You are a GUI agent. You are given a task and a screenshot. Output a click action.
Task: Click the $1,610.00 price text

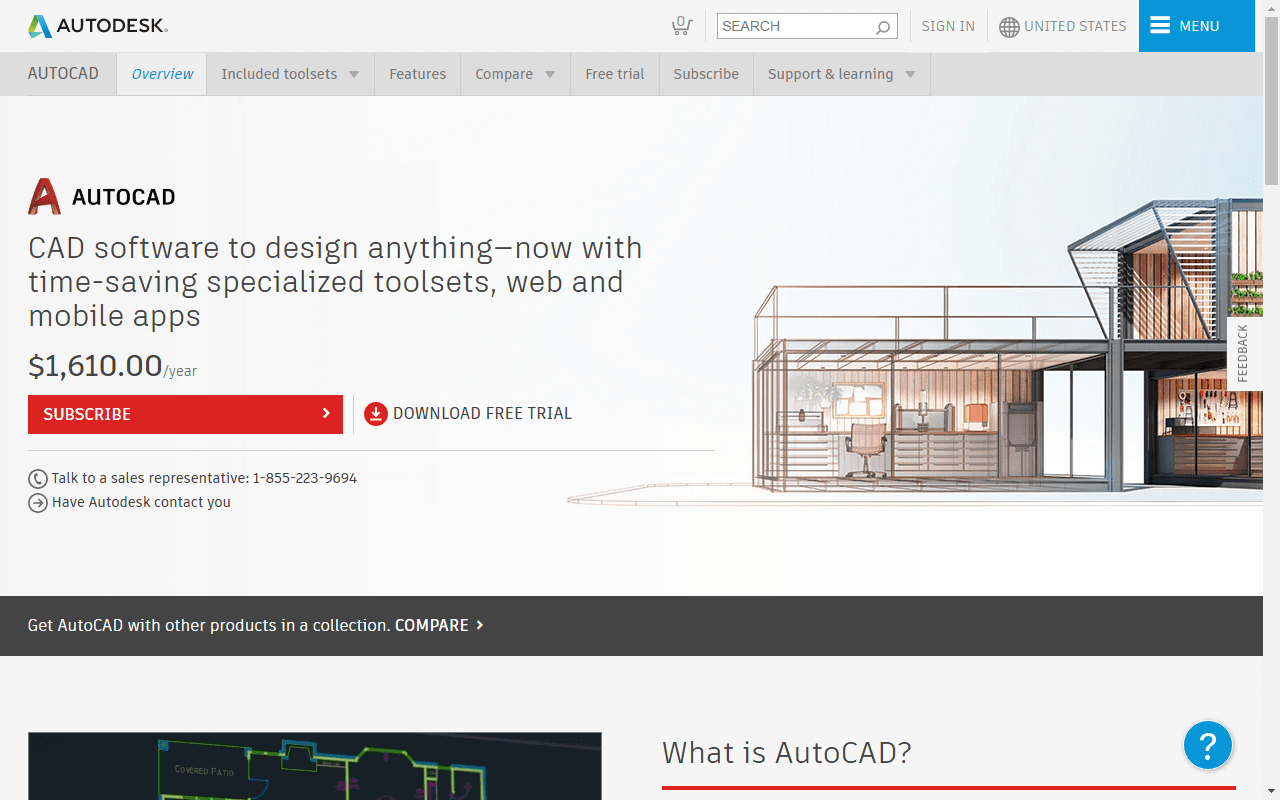point(95,366)
